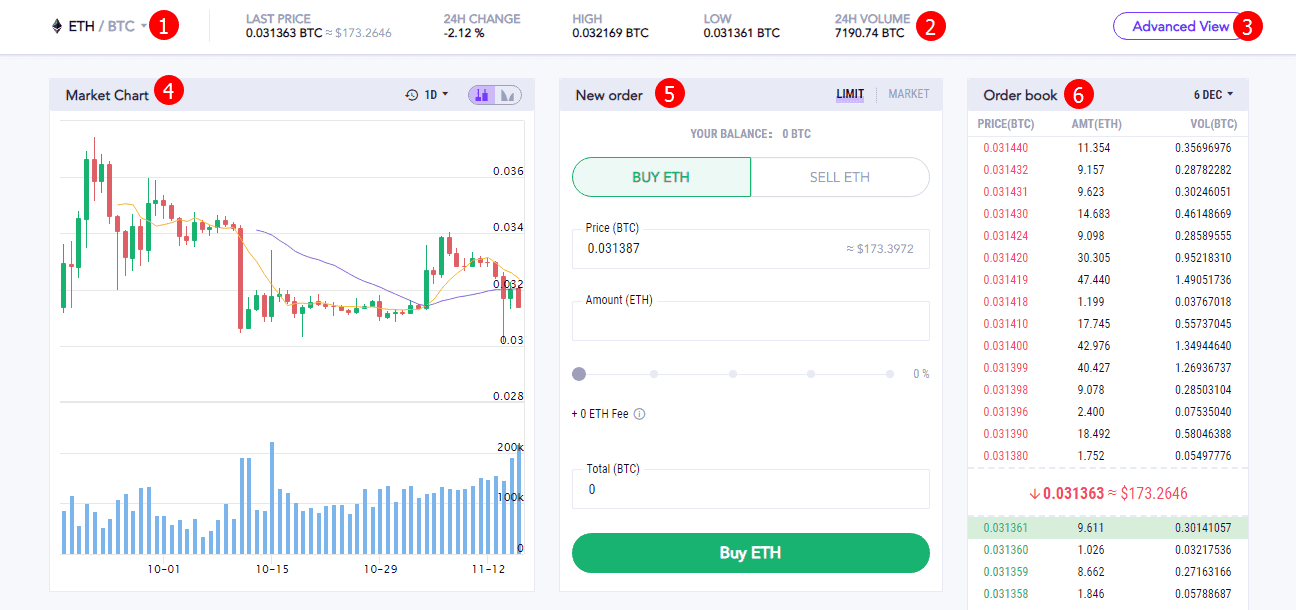Switch to the MARKET order tab
The image size is (1296, 610).
coord(908,94)
